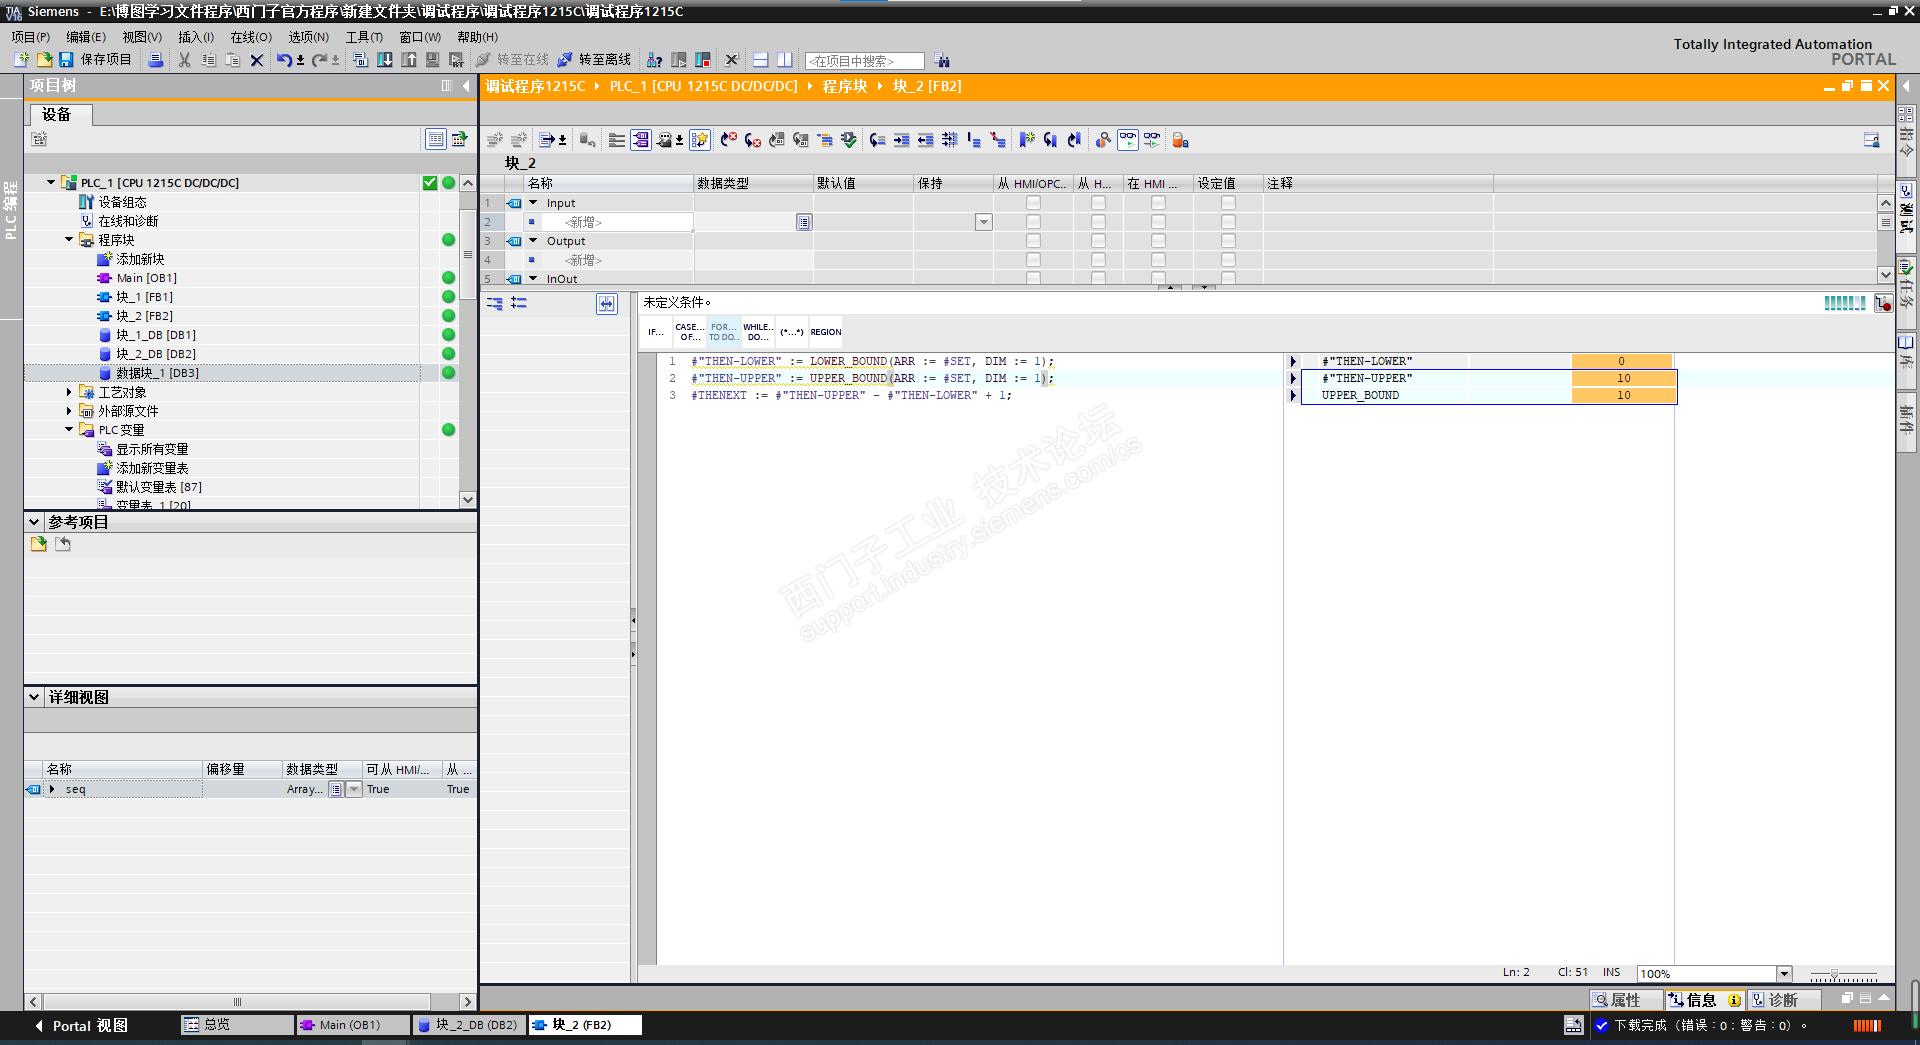Collapse the Input section in interface table
This screenshot has height=1045, width=1920.
point(533,203)
